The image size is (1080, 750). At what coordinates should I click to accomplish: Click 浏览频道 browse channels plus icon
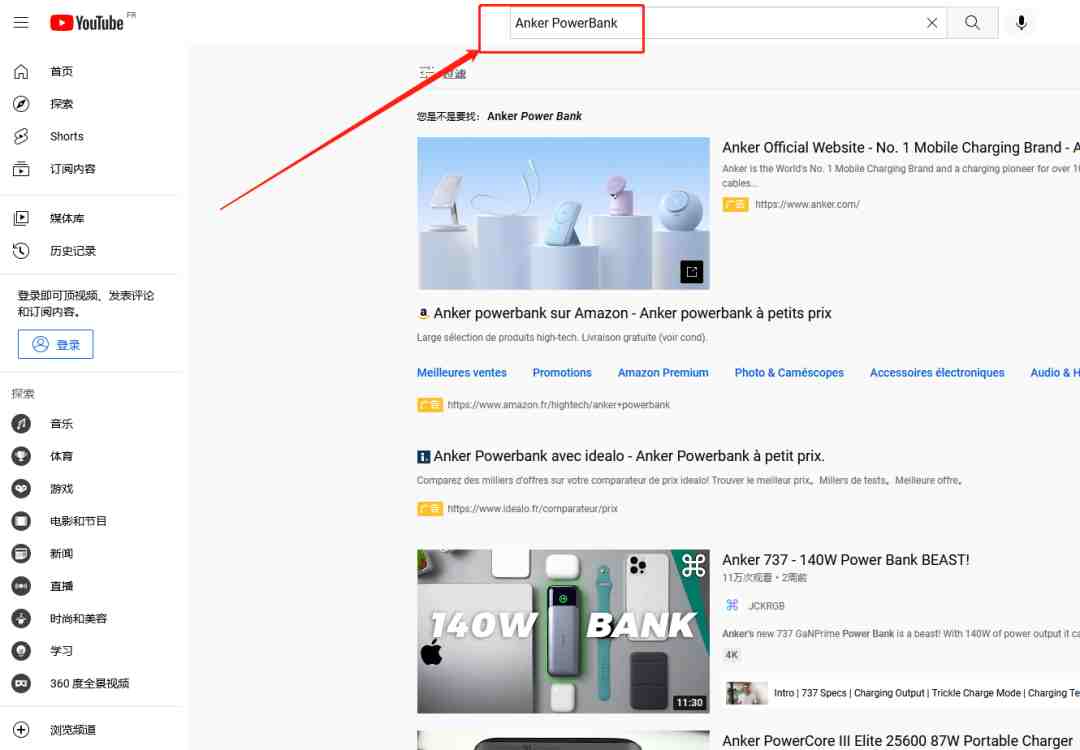(x=21, y=729)
